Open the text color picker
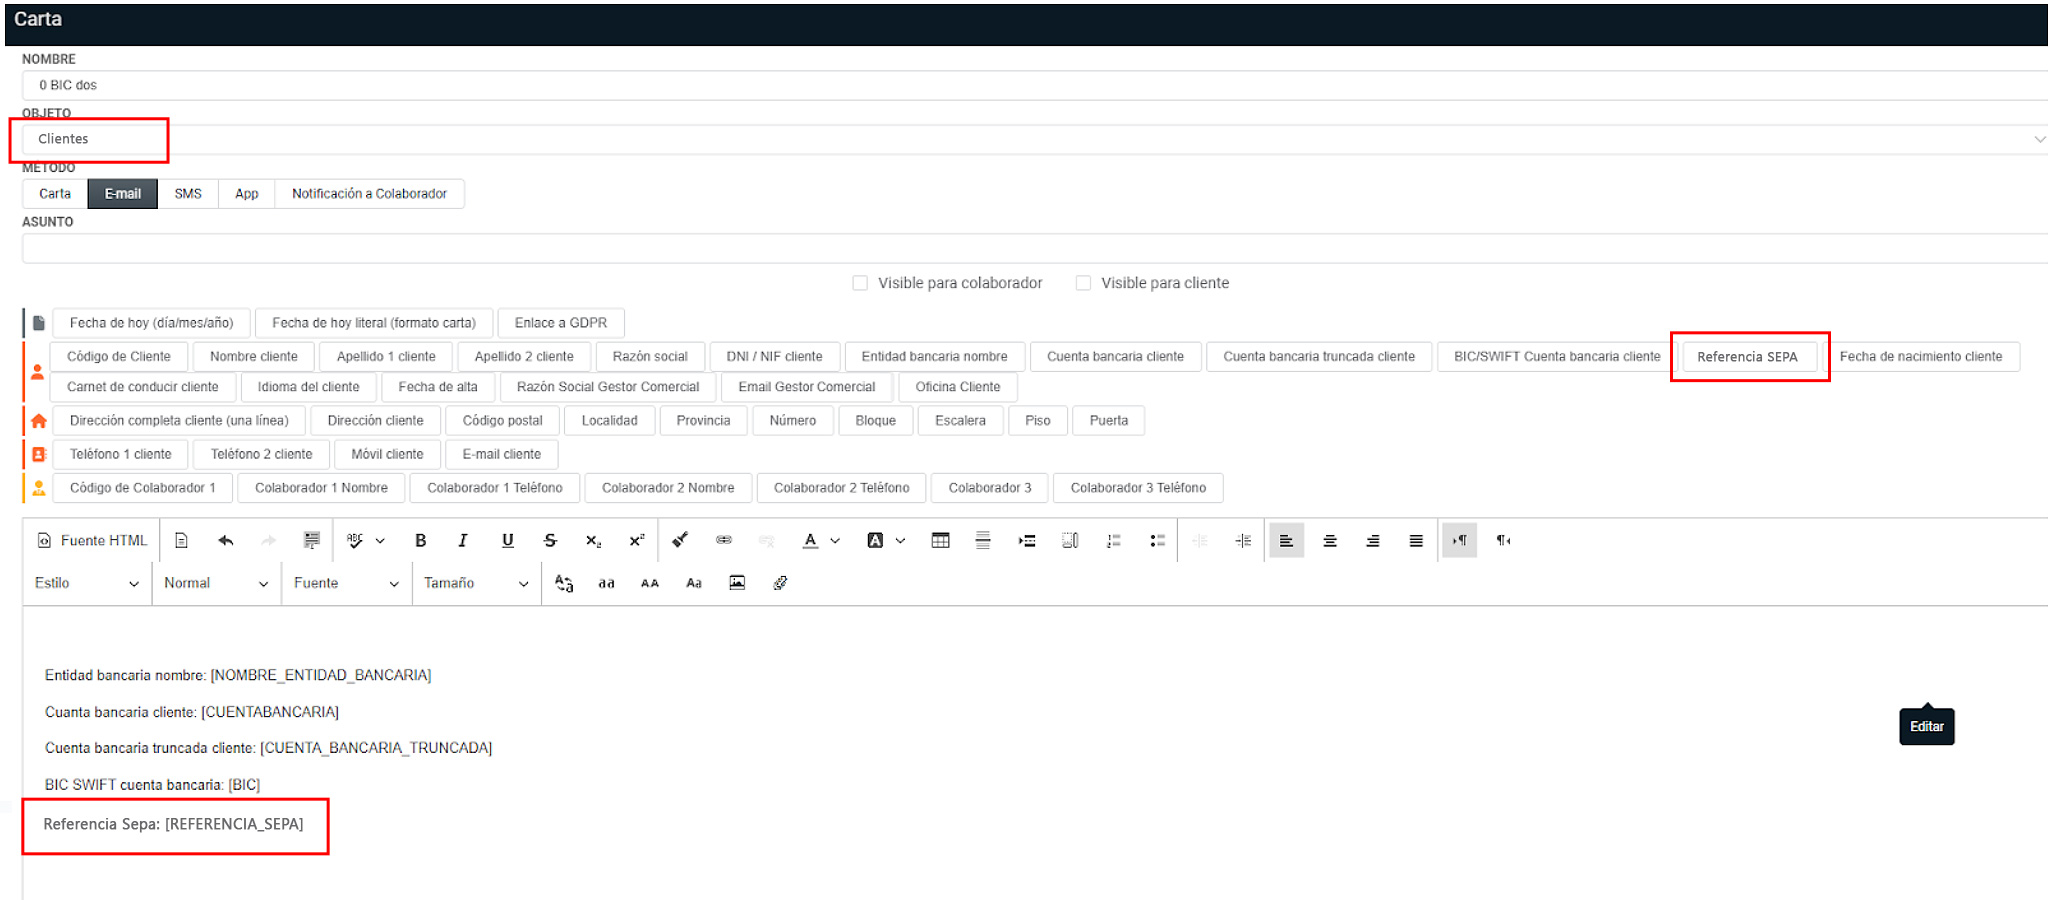This screenshot has width=2054, height=900. click(811, 541)
